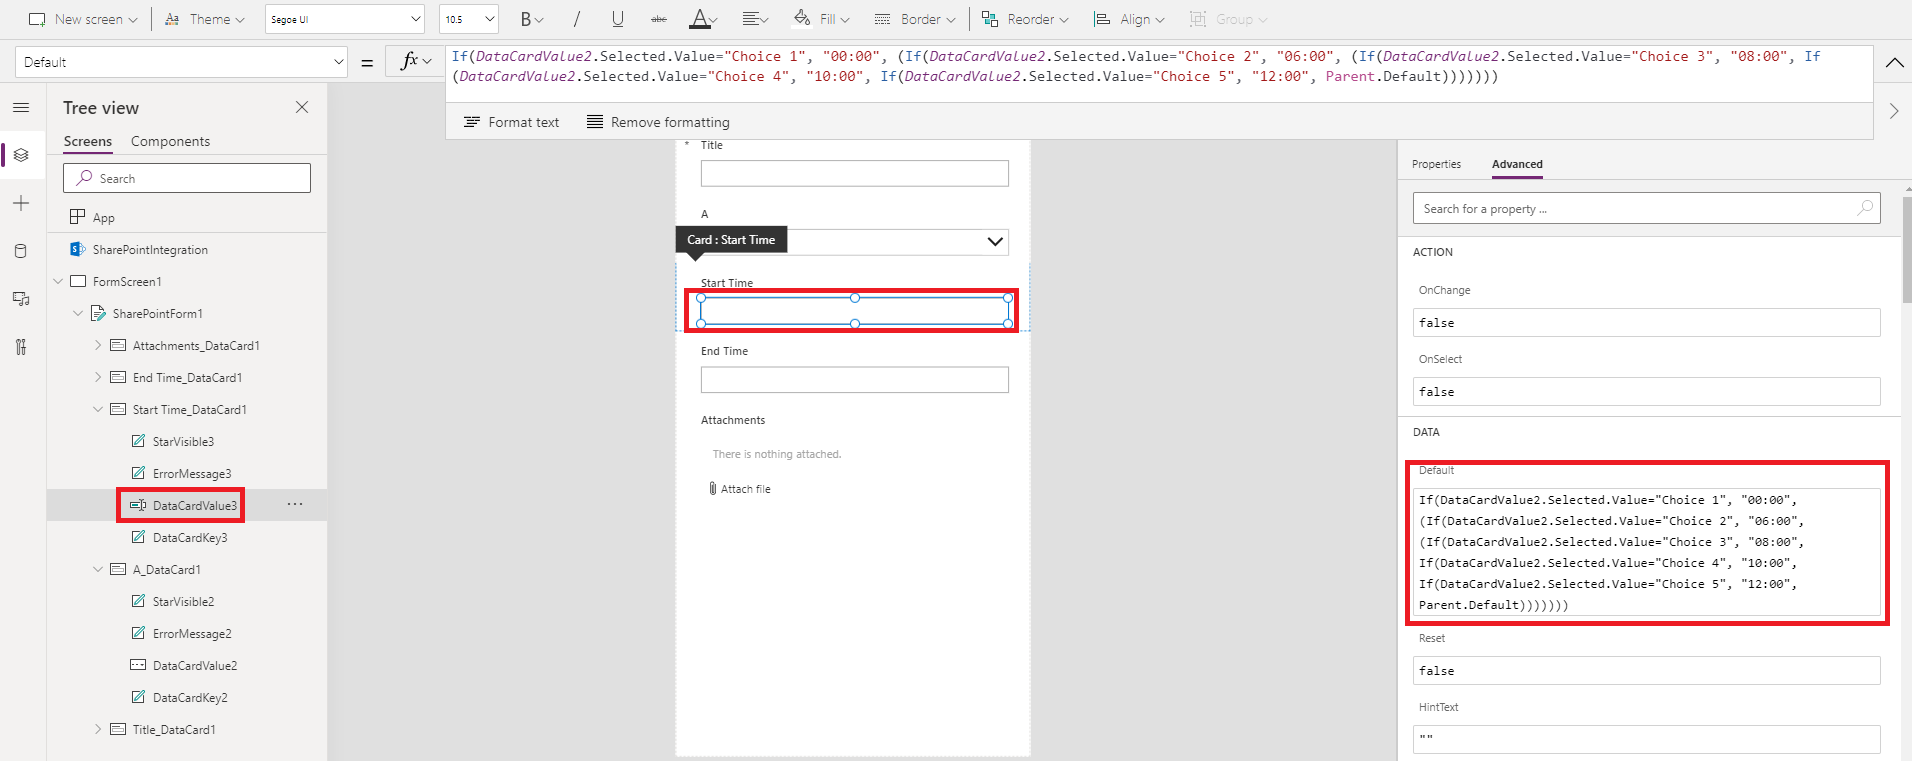Toggle Strikethrough formatting
The image size is (1912, 761).
point(659,19)
